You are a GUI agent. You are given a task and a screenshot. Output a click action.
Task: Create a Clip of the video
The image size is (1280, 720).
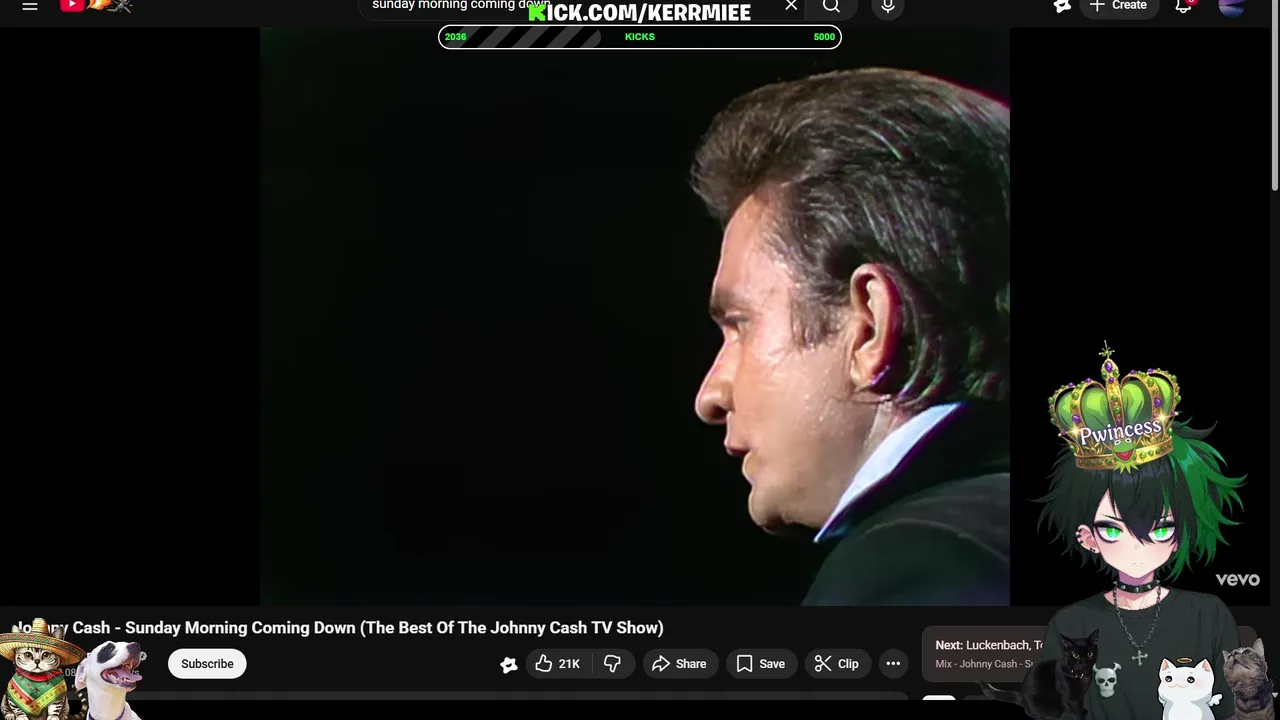836,664
